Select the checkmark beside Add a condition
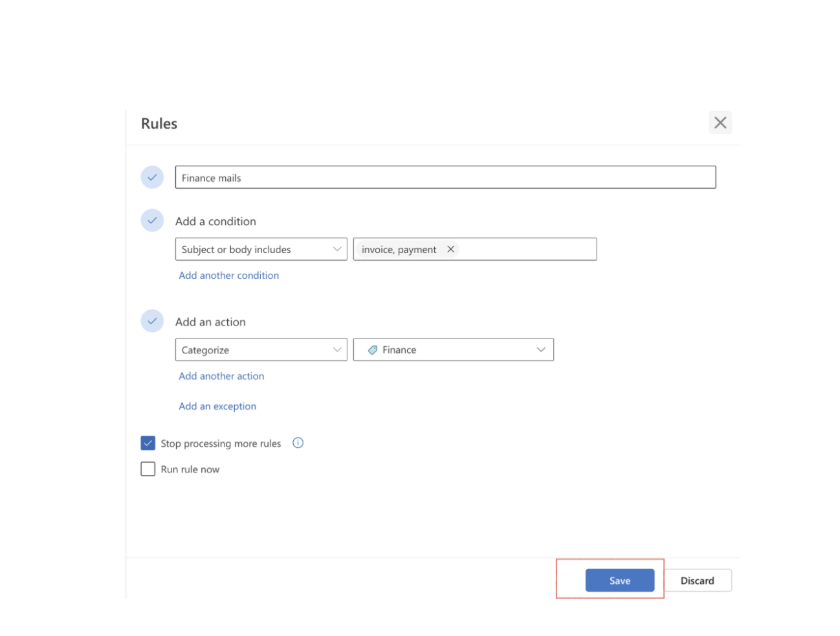Viewport: 840px width, 636px height. (152, 220)
